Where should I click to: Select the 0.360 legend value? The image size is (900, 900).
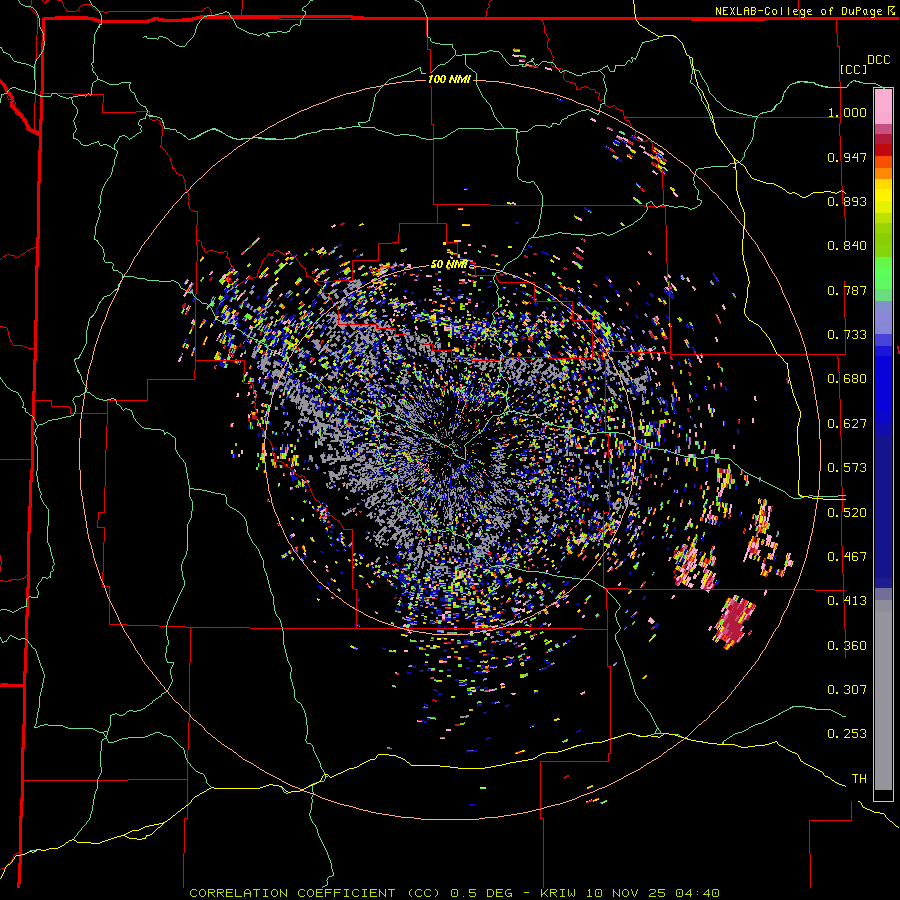[x=847, y=646]
